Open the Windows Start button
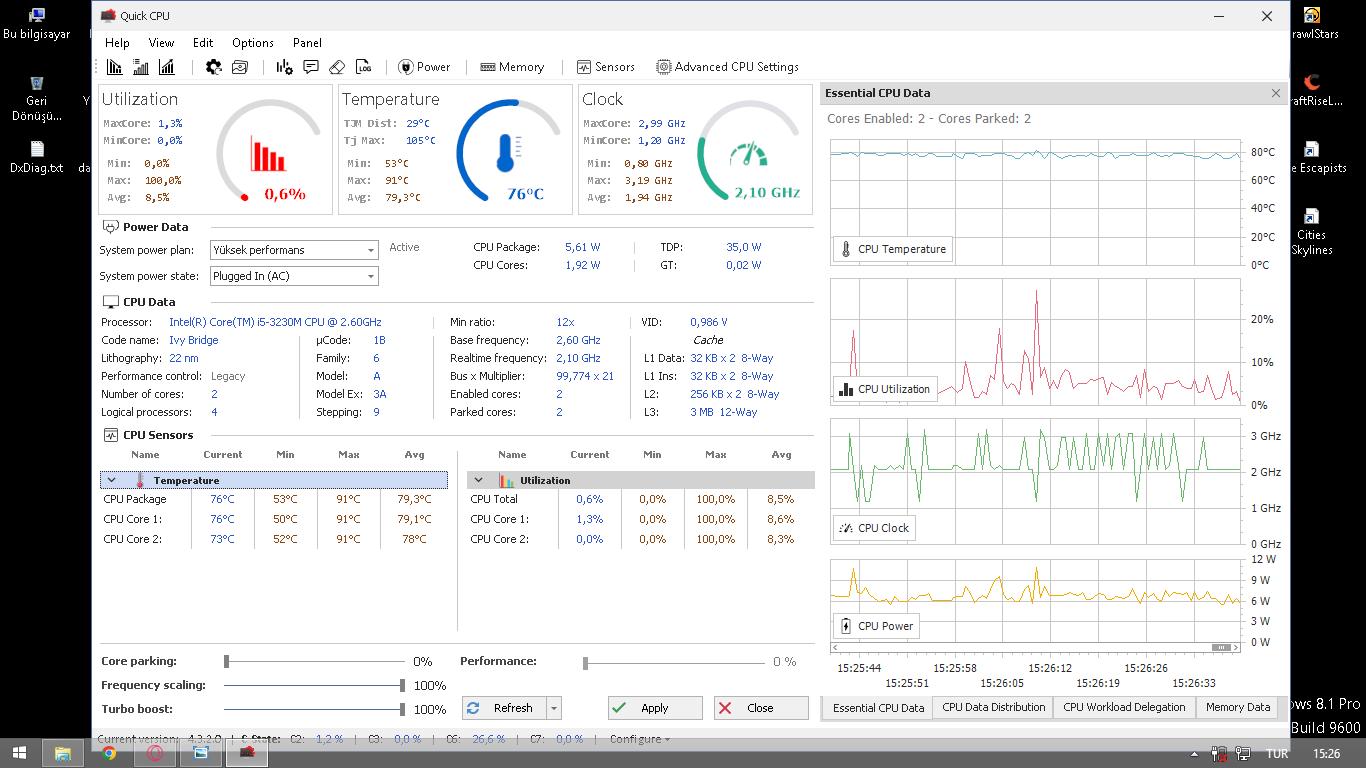 coord(19,753)
